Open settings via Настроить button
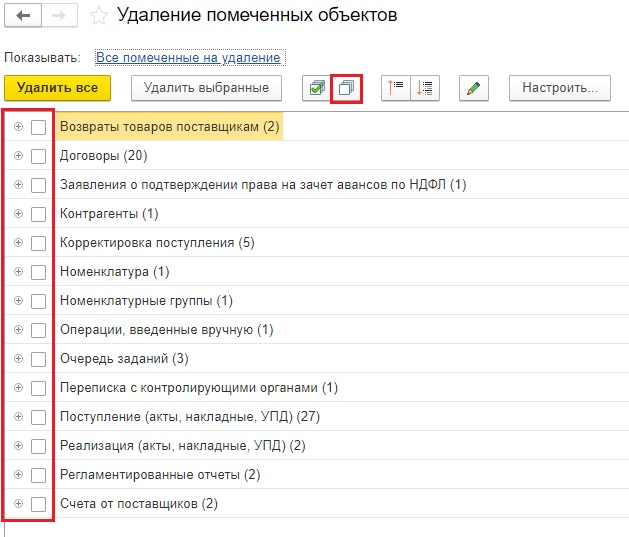 click(559, 88)
